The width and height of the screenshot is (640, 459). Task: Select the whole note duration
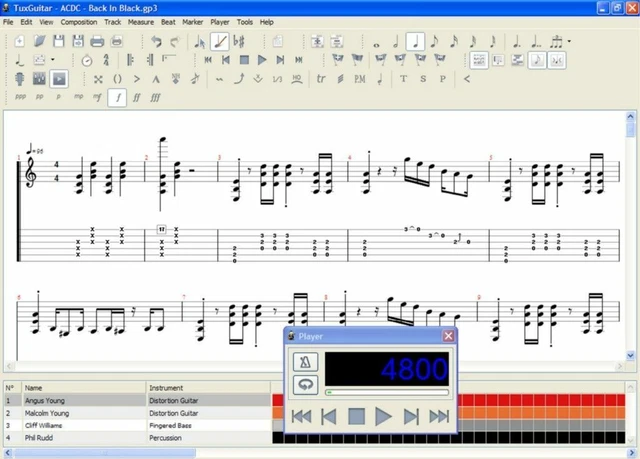click(x=376, y=42)
